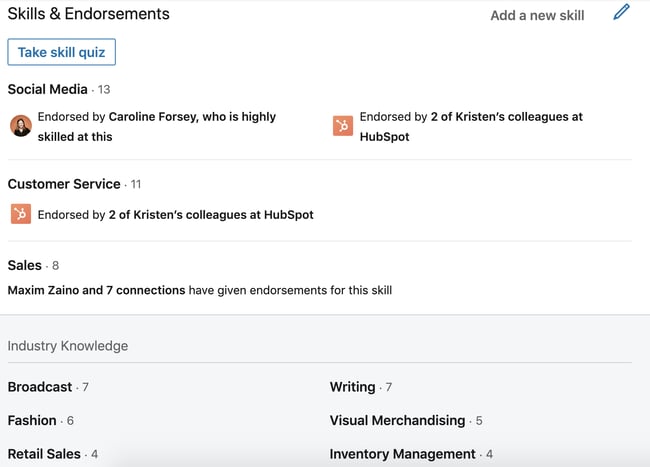Open the Social Media skill
The height and width of the screenshot is (467, 650).
48,89
